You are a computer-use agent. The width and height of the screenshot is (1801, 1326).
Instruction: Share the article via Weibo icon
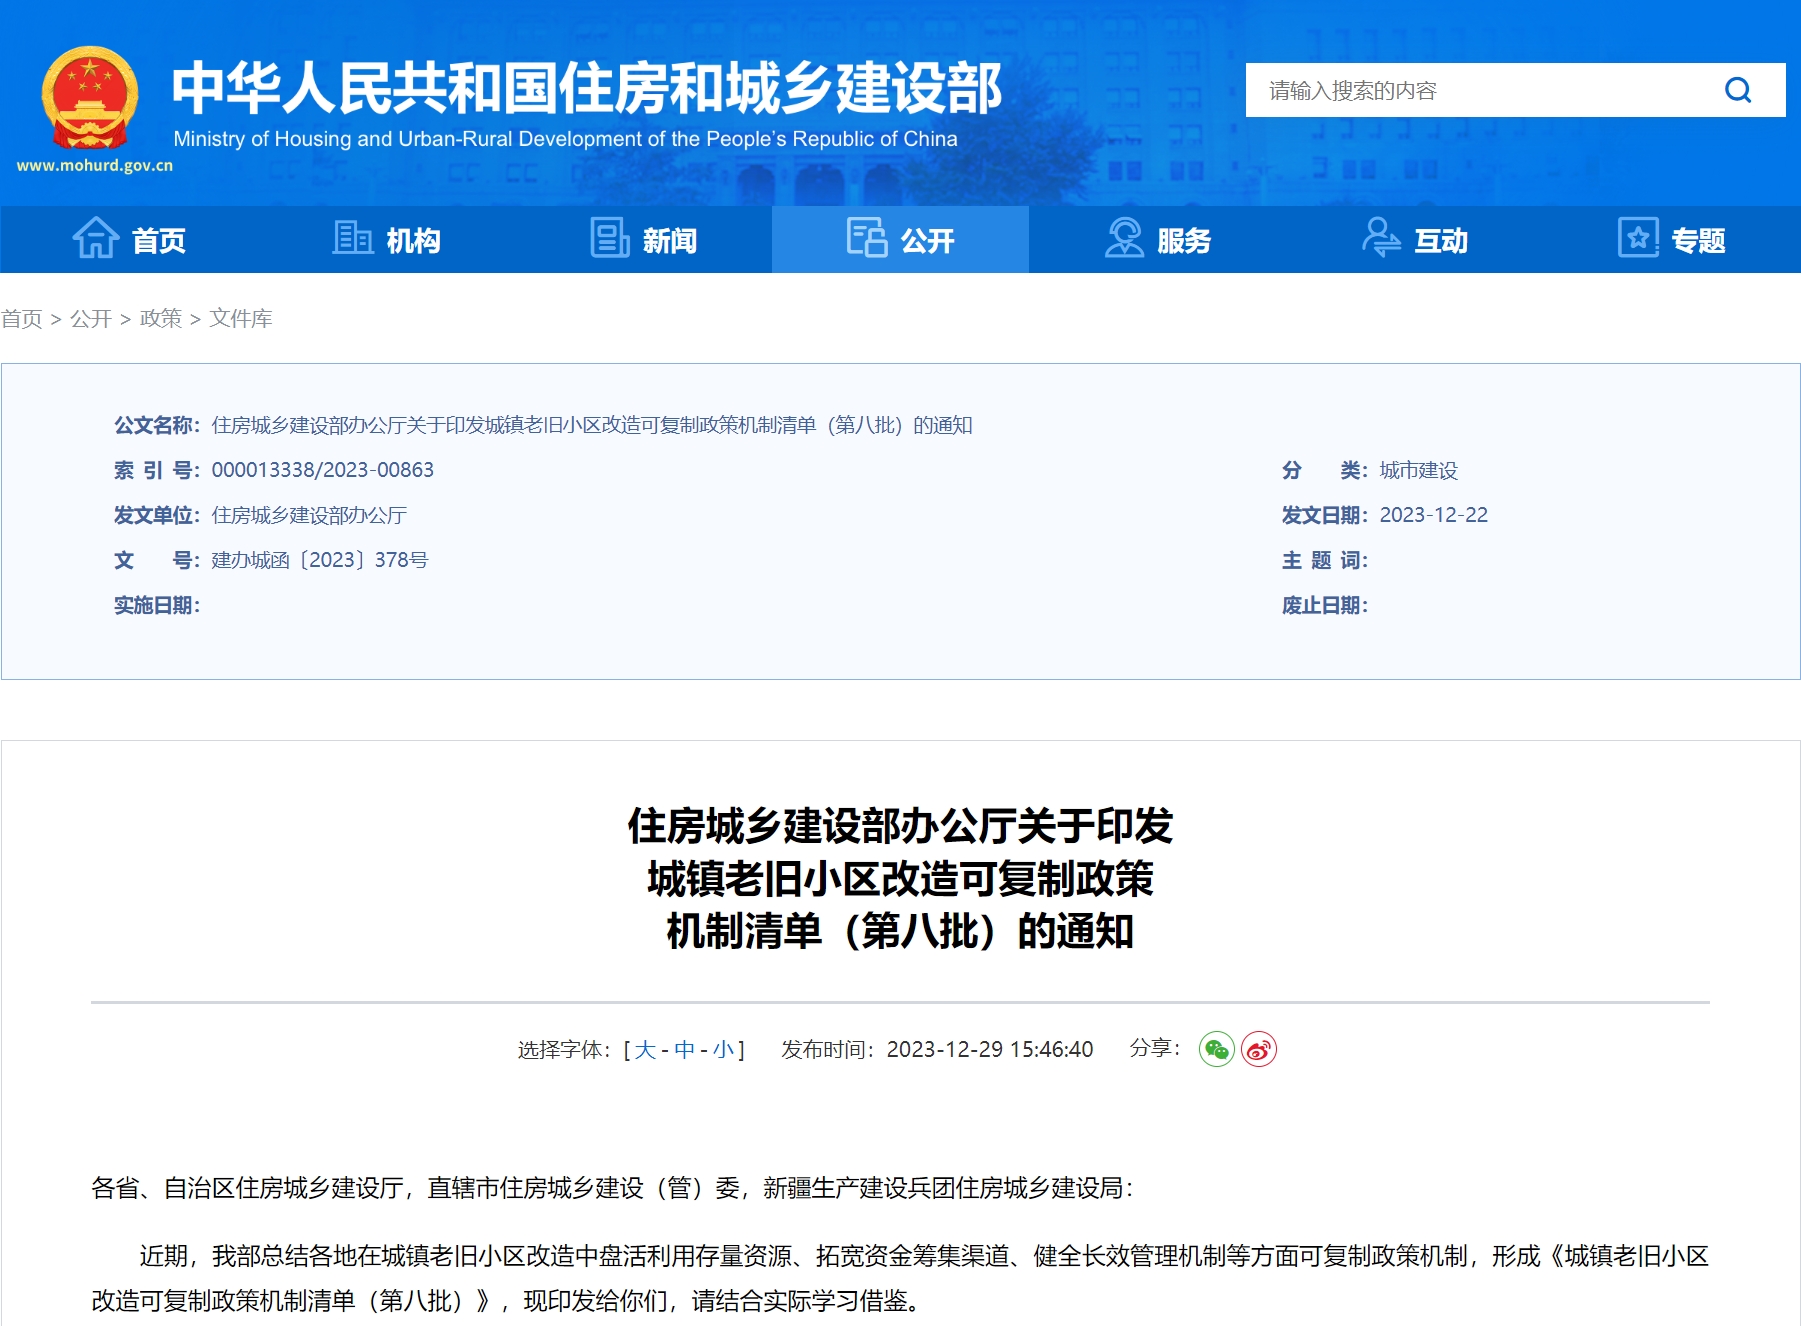[x=1259, y=1049]
